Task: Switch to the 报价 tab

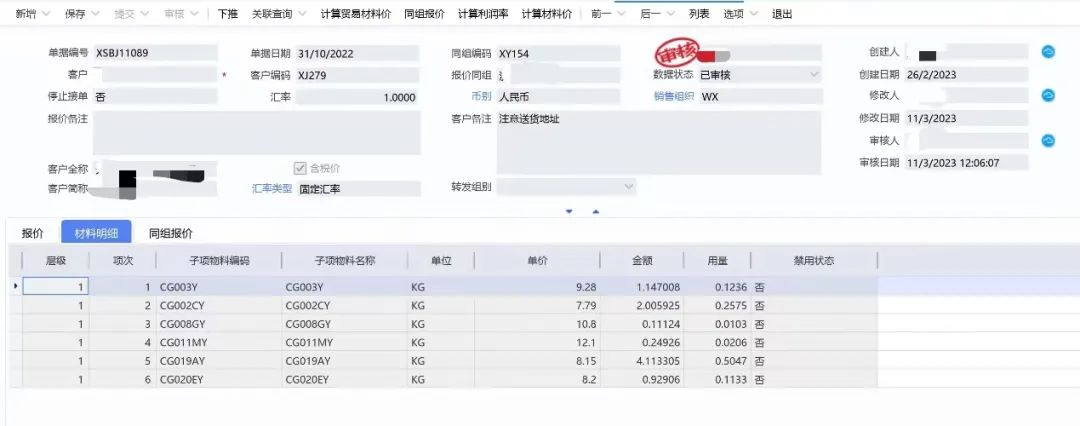Action: (x=32, y=233)
